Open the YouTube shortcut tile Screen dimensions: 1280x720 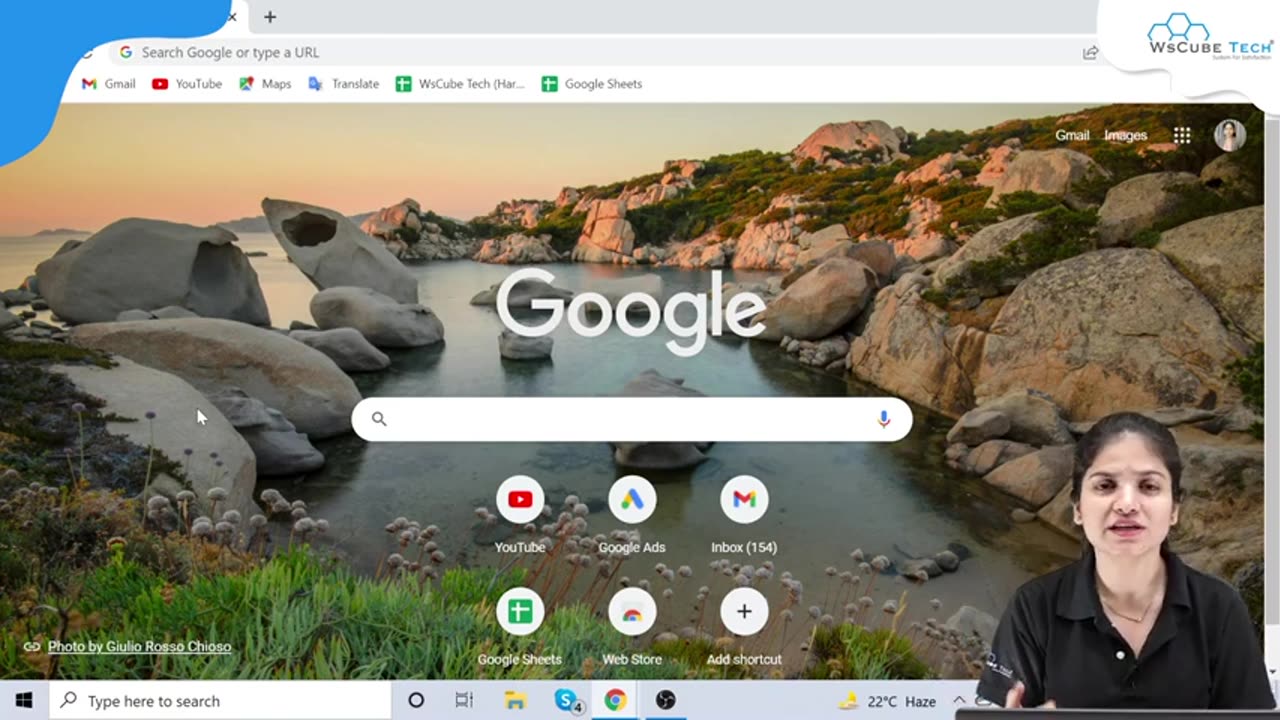pos(520,515)
